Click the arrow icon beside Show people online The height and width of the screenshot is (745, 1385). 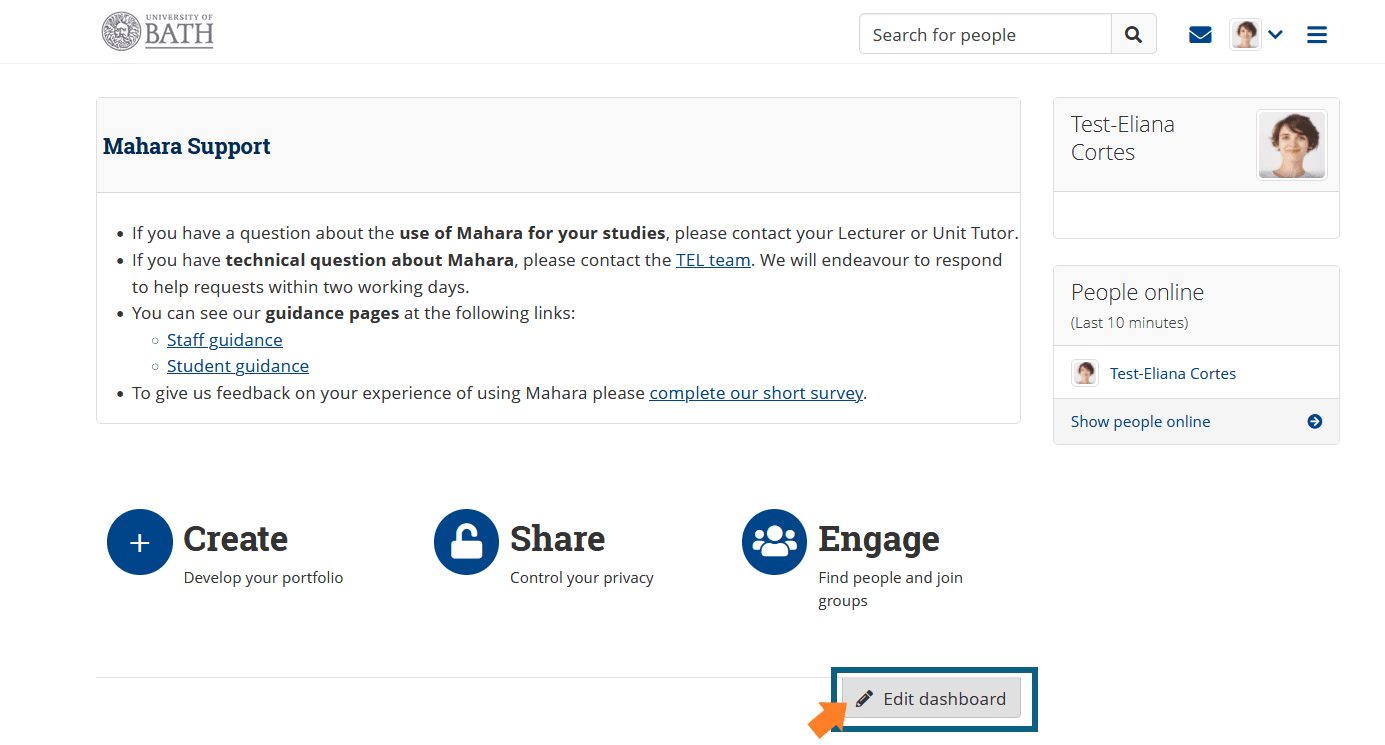coord(1313,421)
